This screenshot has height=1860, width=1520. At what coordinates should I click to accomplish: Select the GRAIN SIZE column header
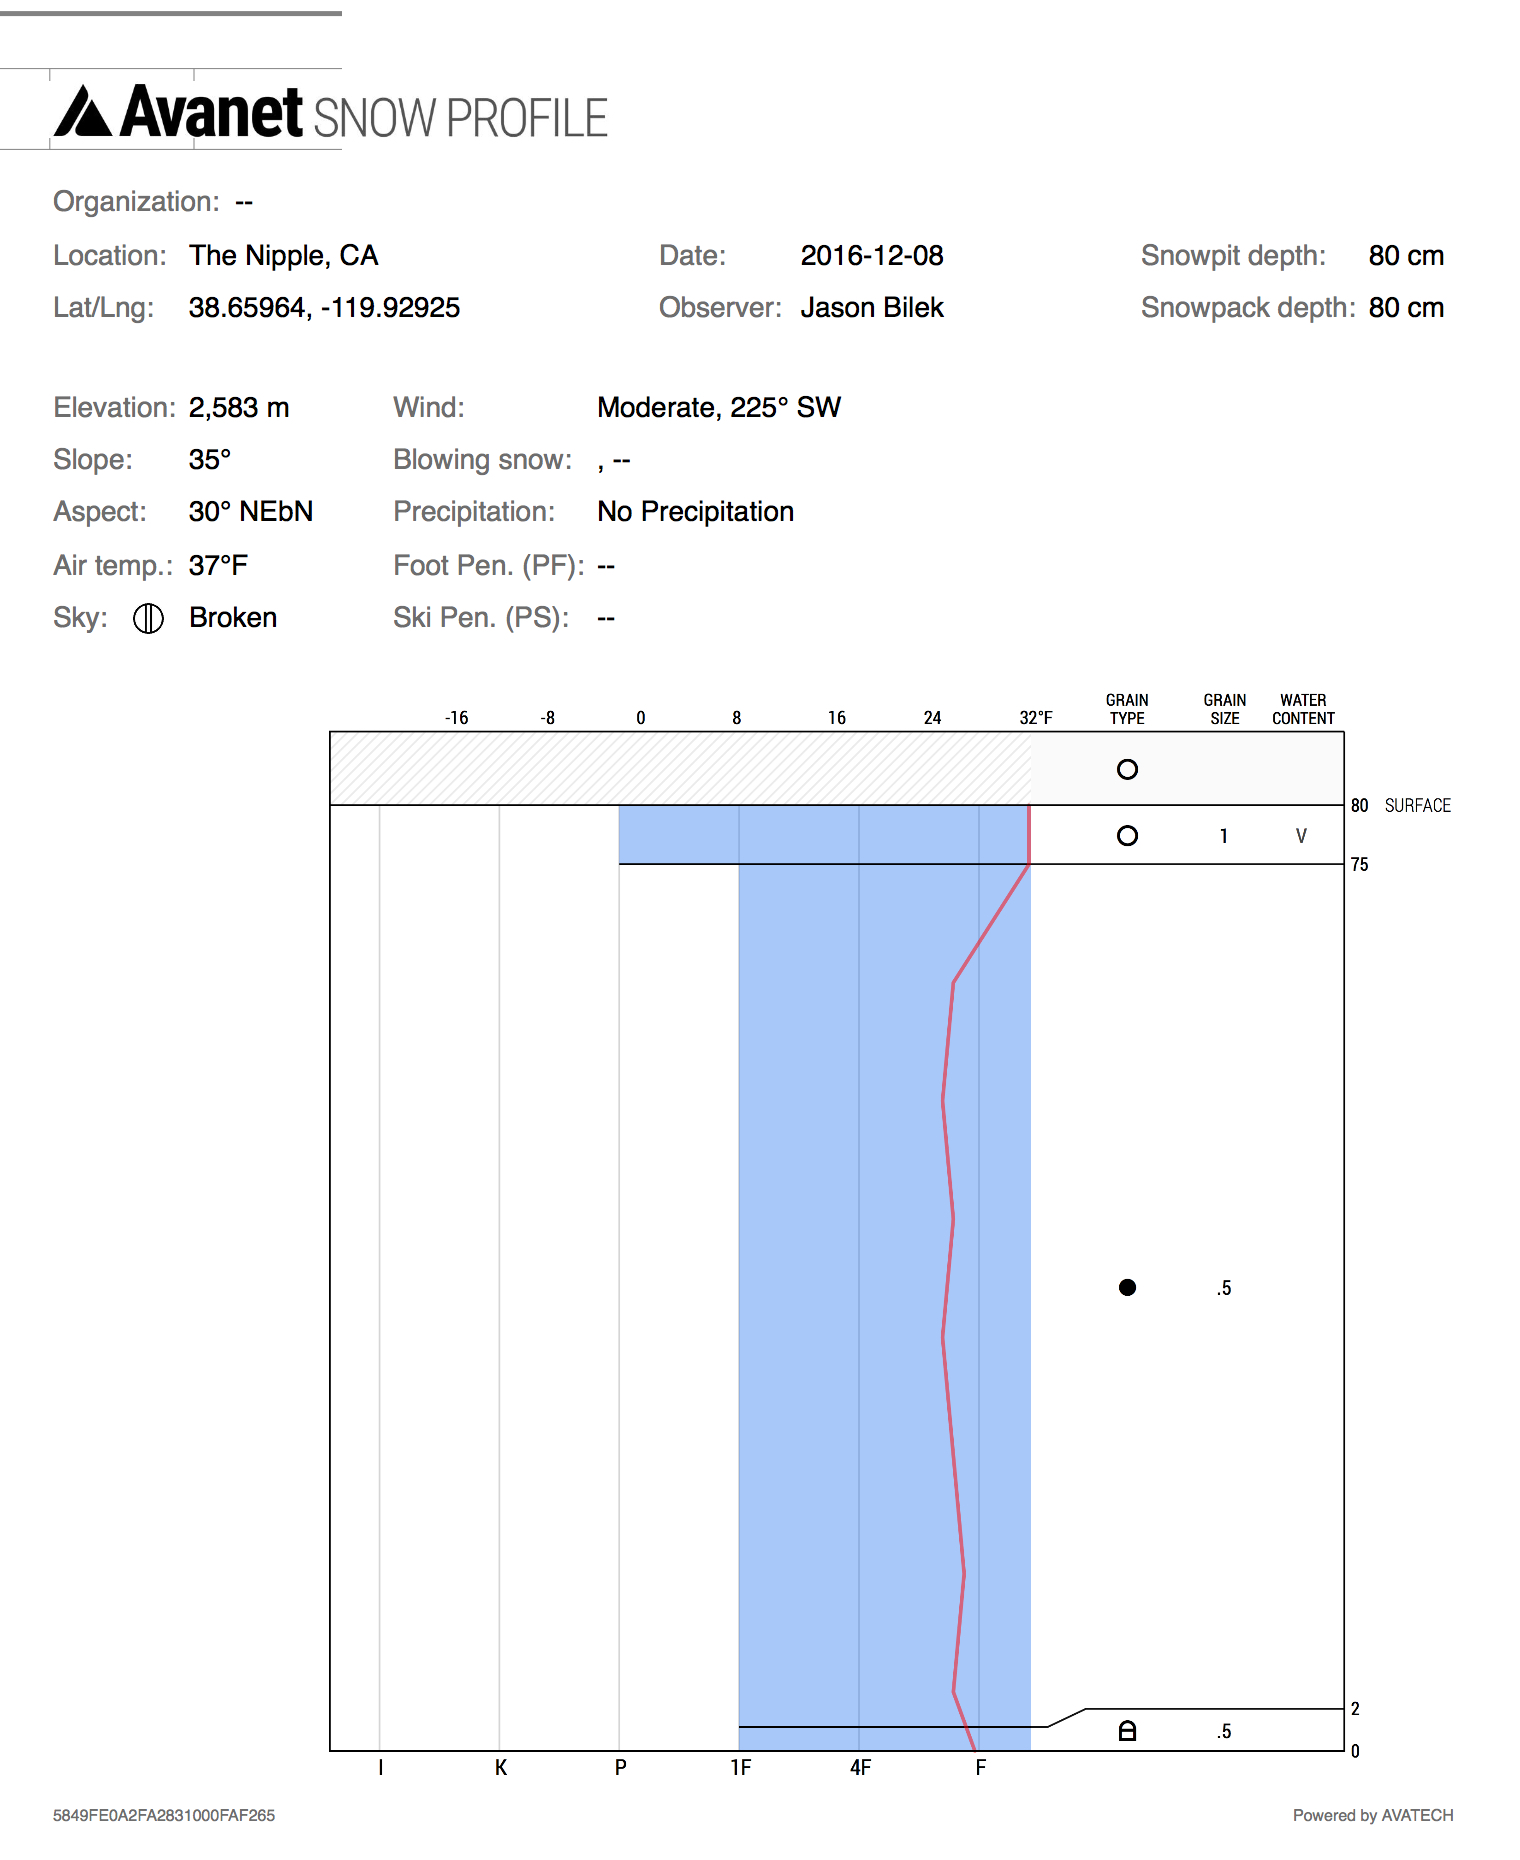tap(1224, 709)
